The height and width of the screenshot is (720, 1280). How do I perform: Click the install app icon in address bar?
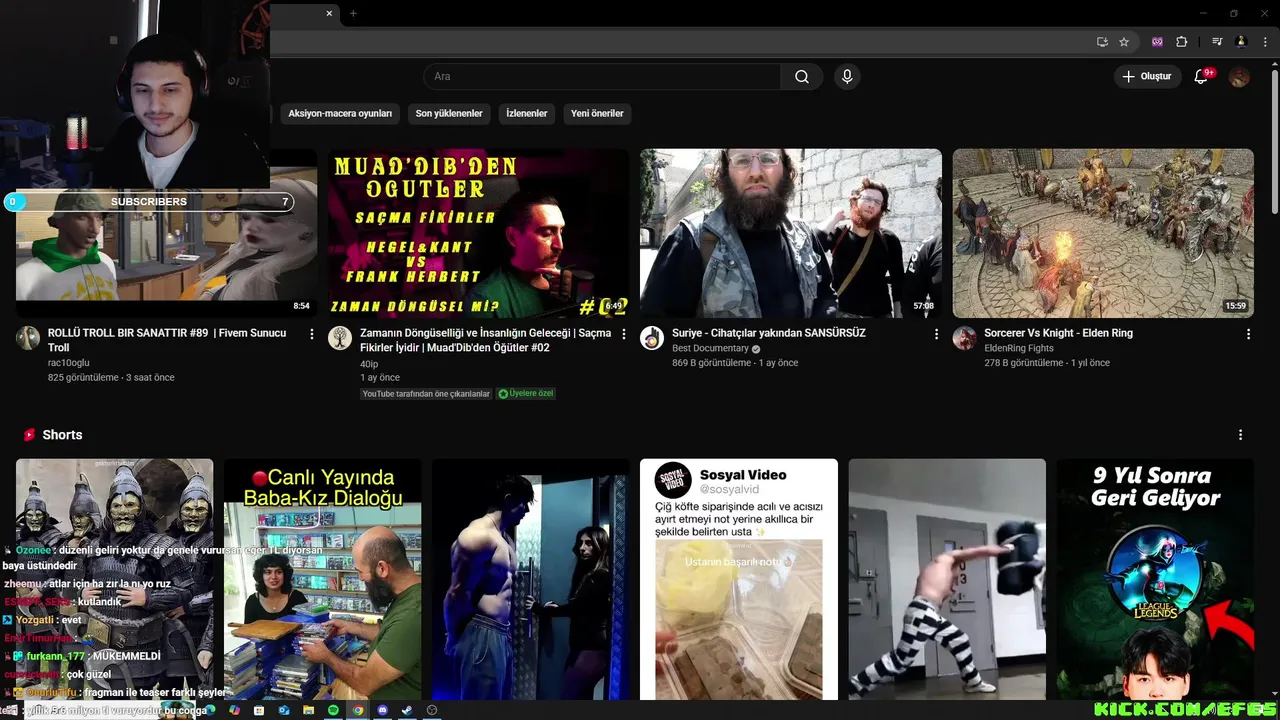point(1102,42)
